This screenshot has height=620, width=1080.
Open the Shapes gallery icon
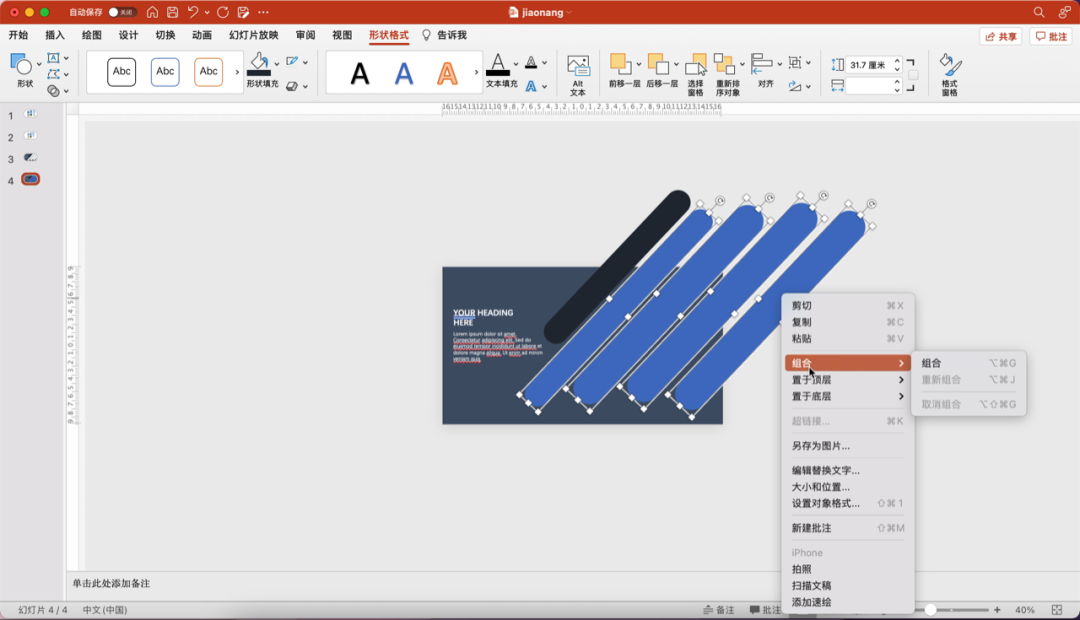click(x=21, y=65)
